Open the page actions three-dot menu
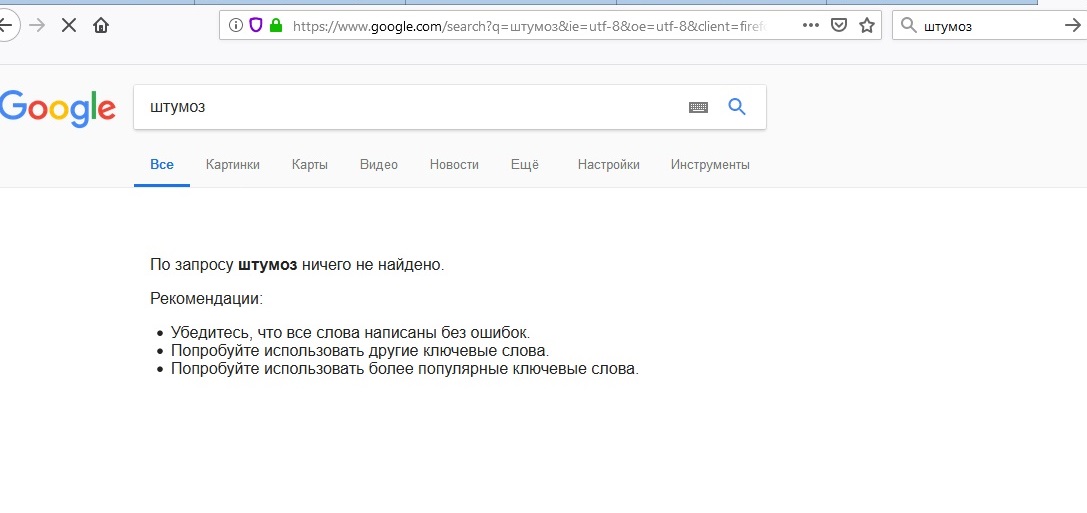Screen dimensions: 1087x513 click(x=810, y=26)
